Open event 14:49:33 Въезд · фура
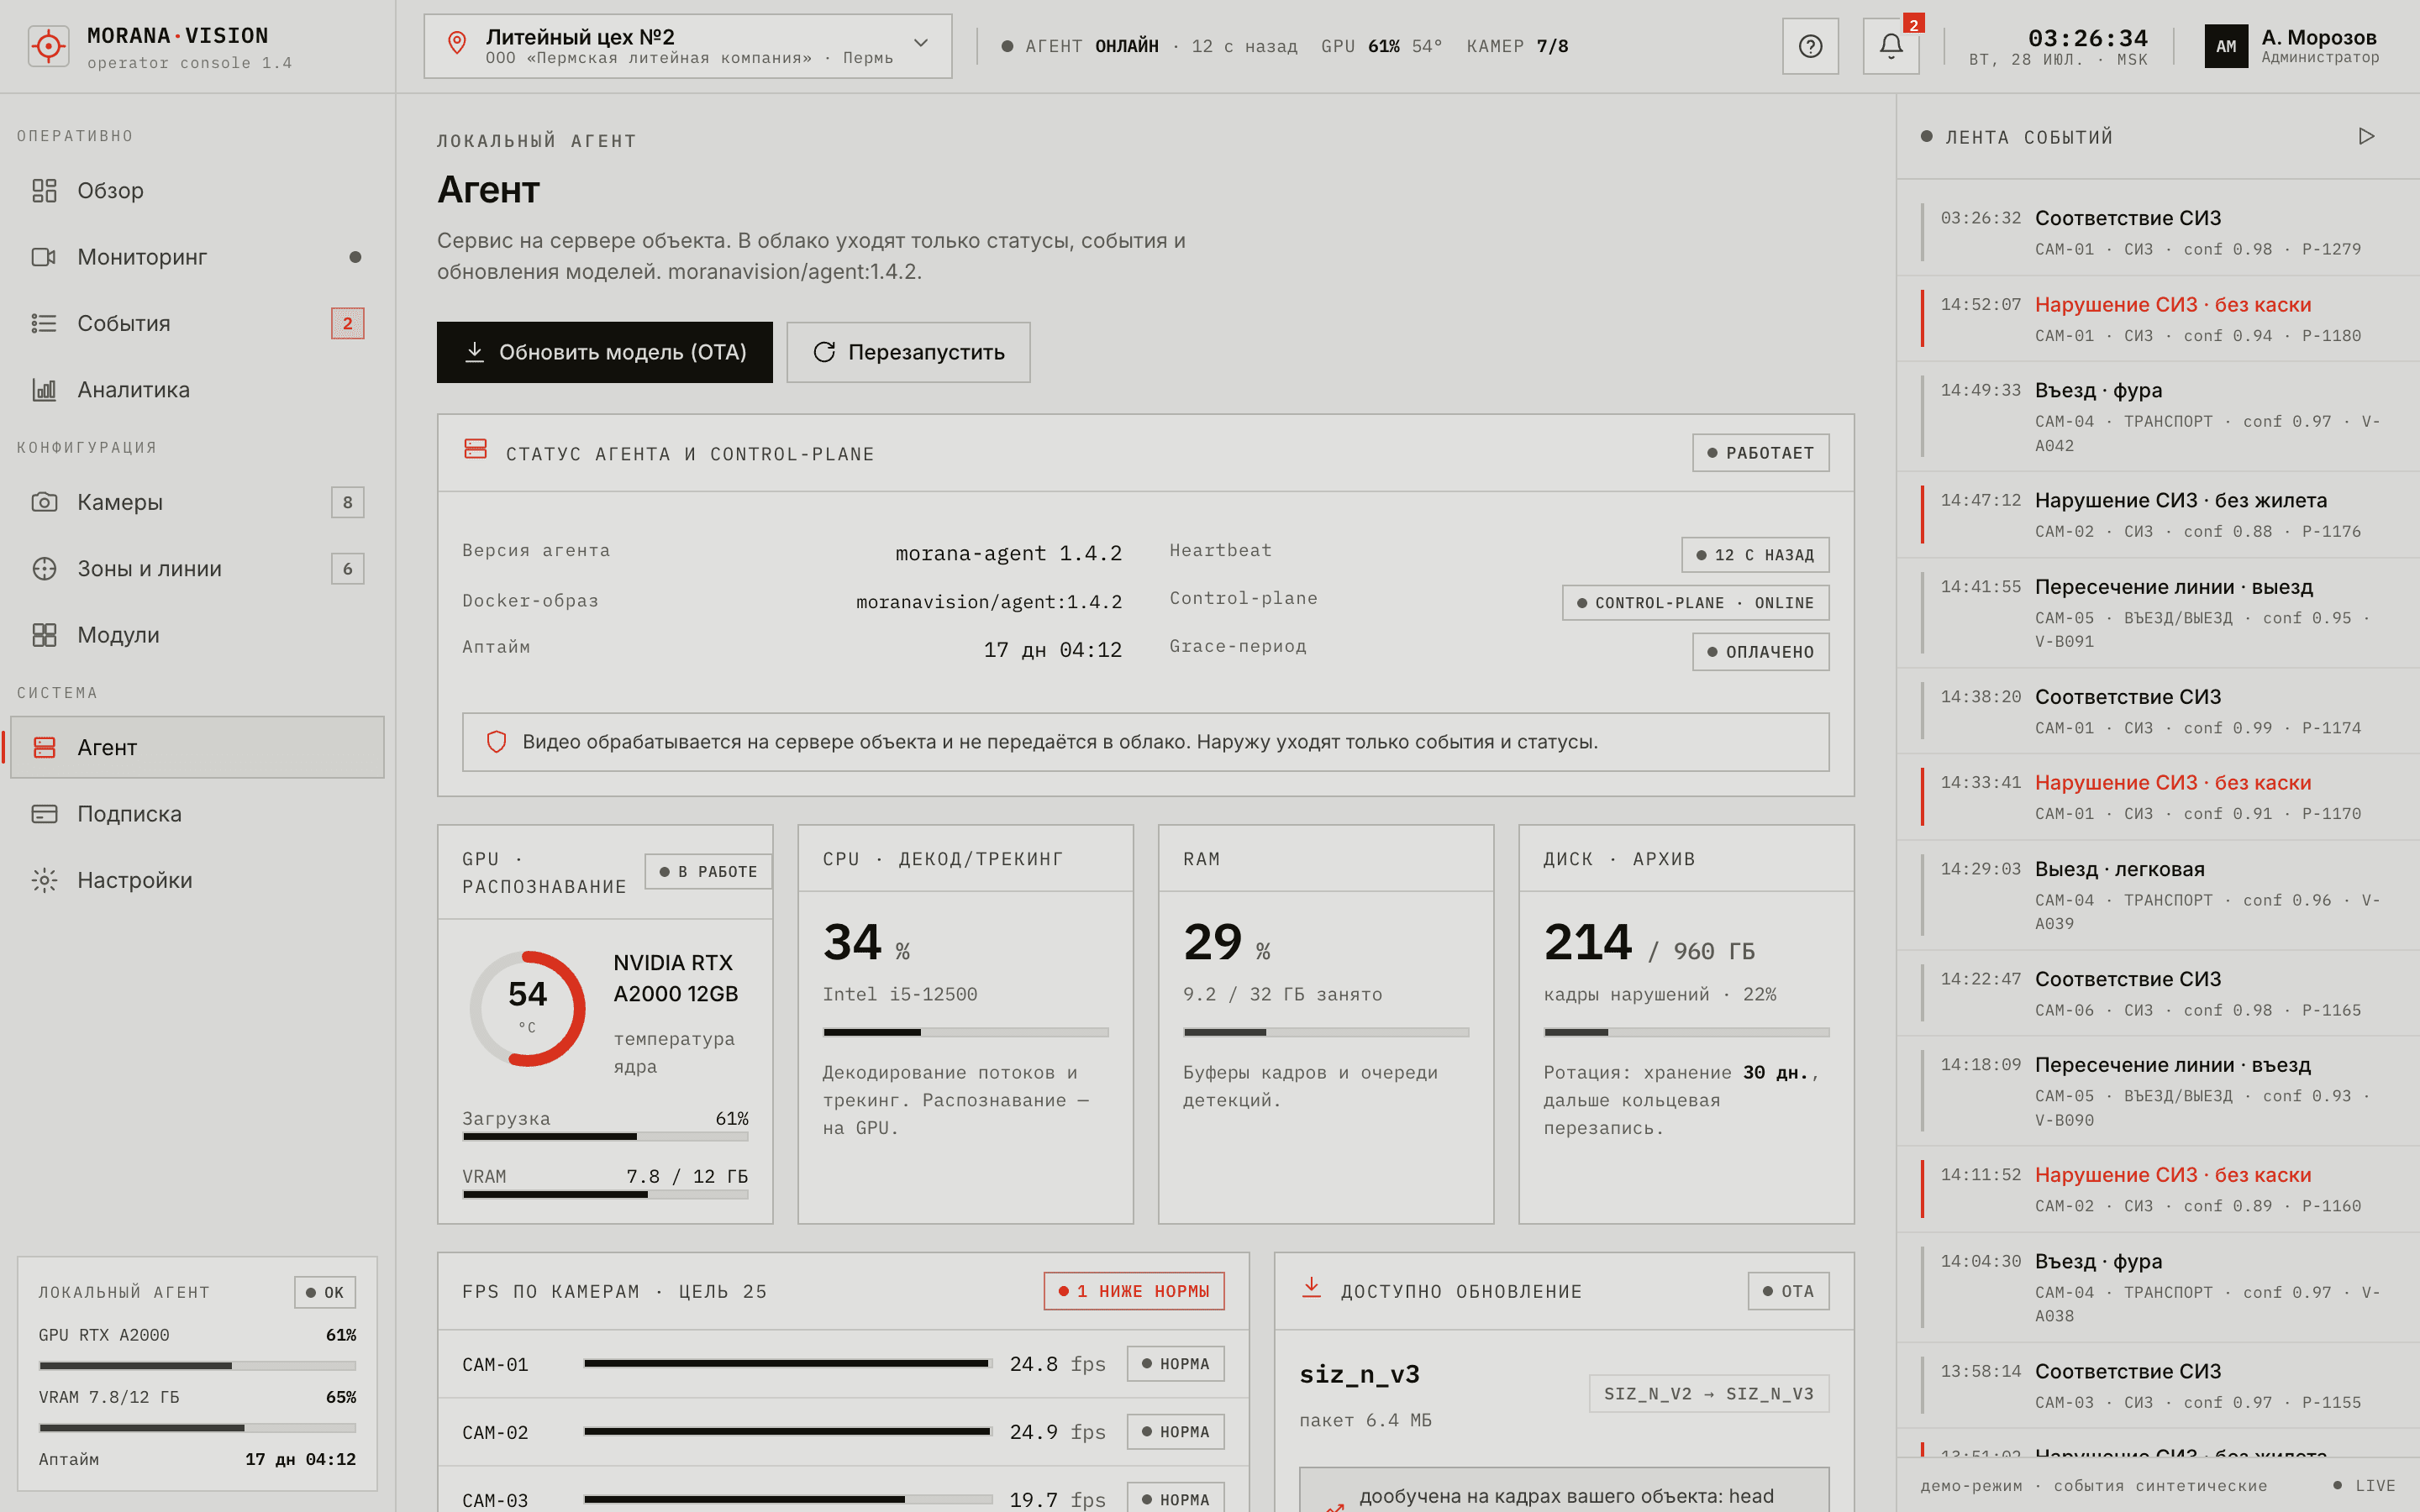 tap(2157, 417)
